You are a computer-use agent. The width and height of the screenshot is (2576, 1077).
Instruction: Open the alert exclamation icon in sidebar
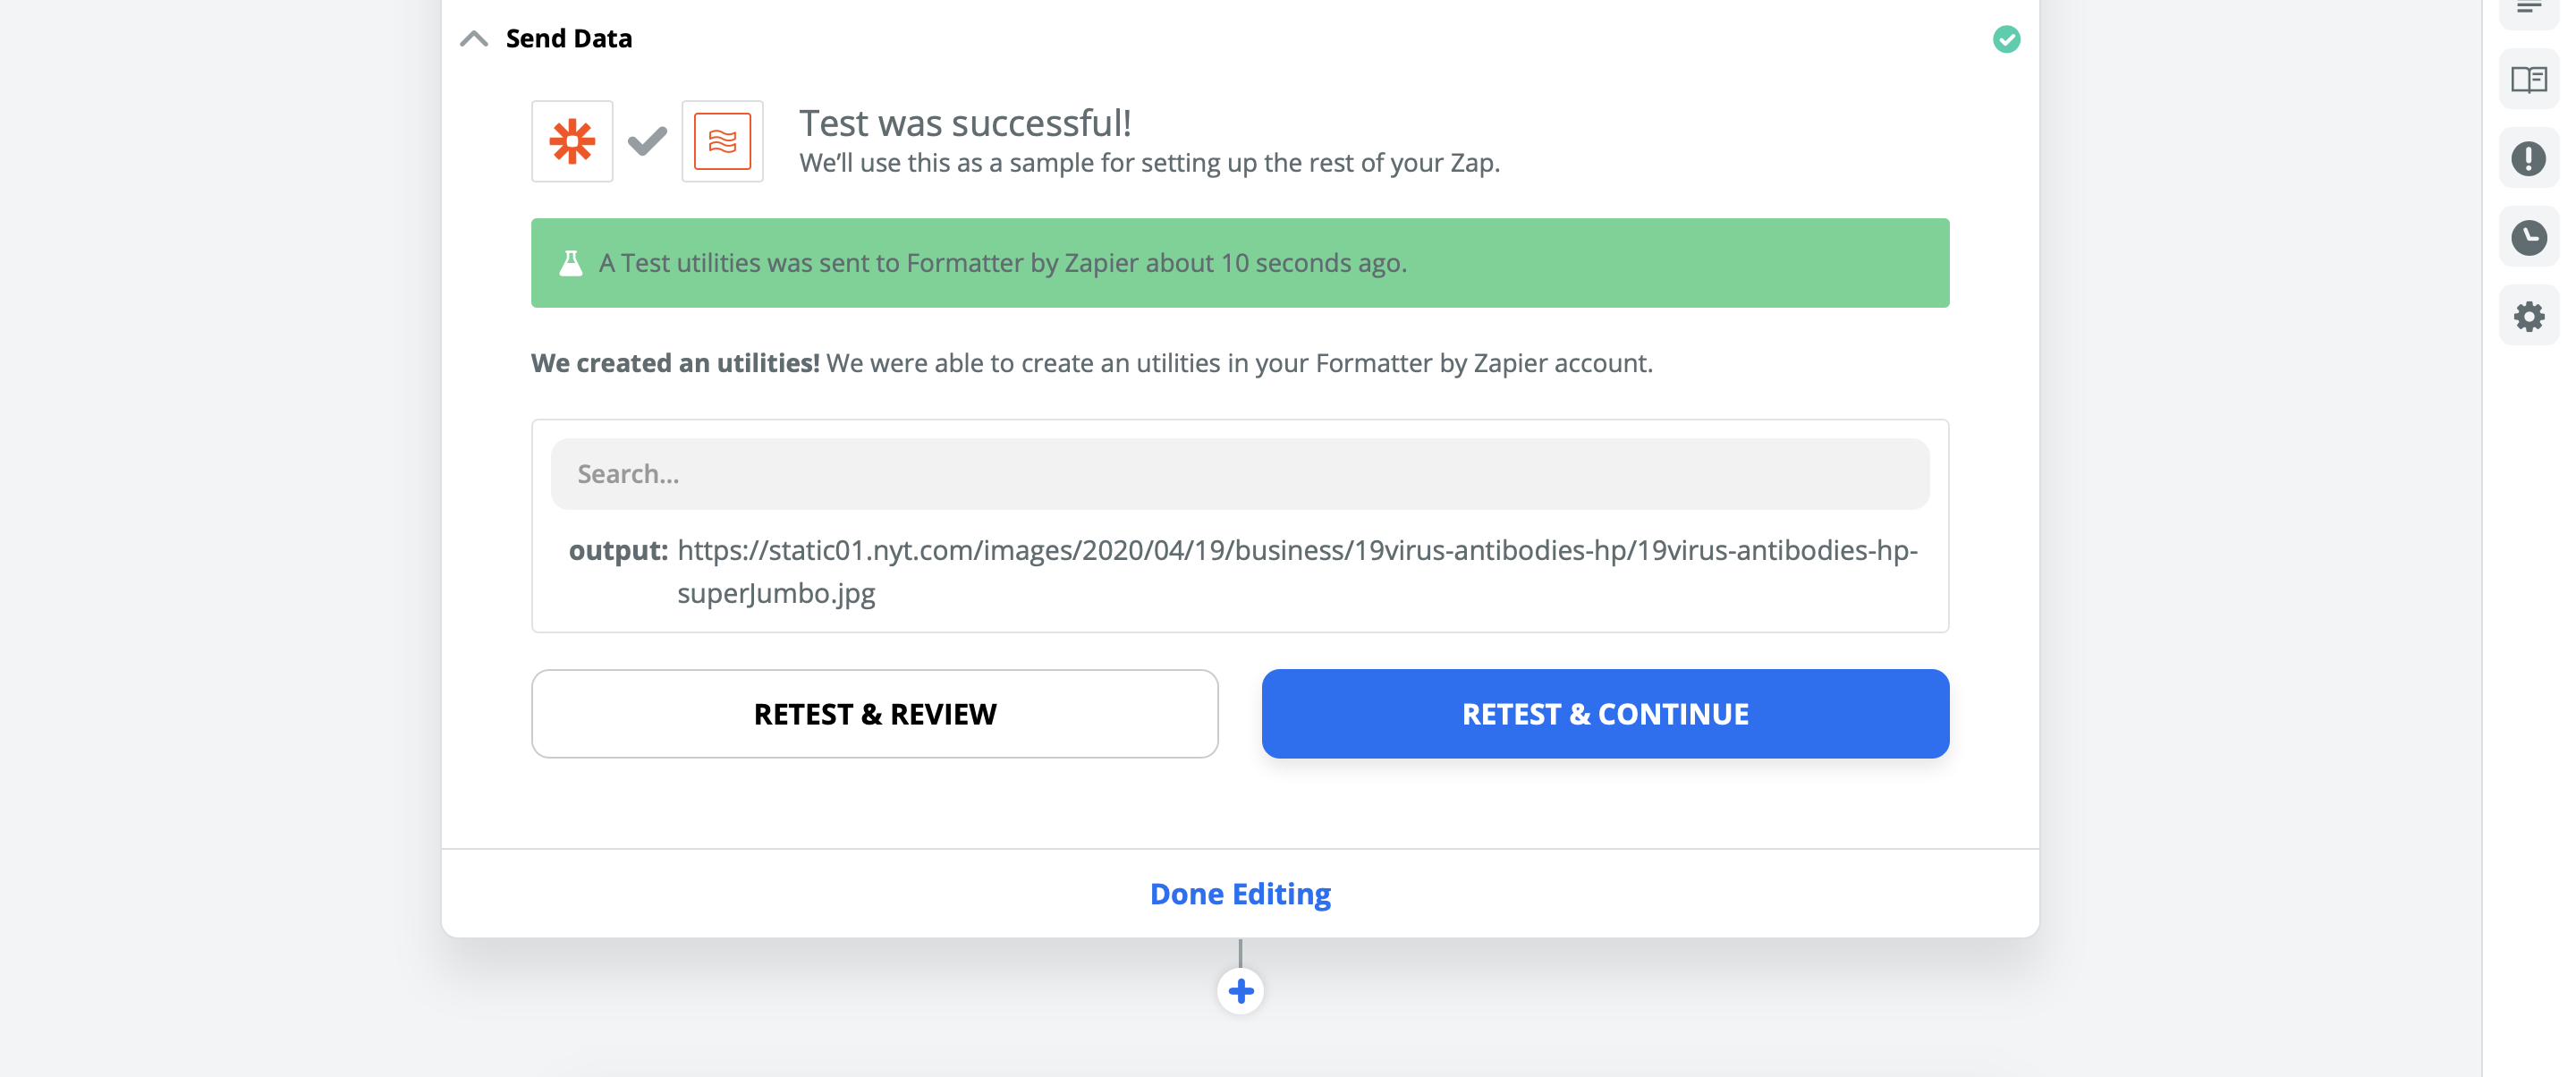click(2528, 158)
